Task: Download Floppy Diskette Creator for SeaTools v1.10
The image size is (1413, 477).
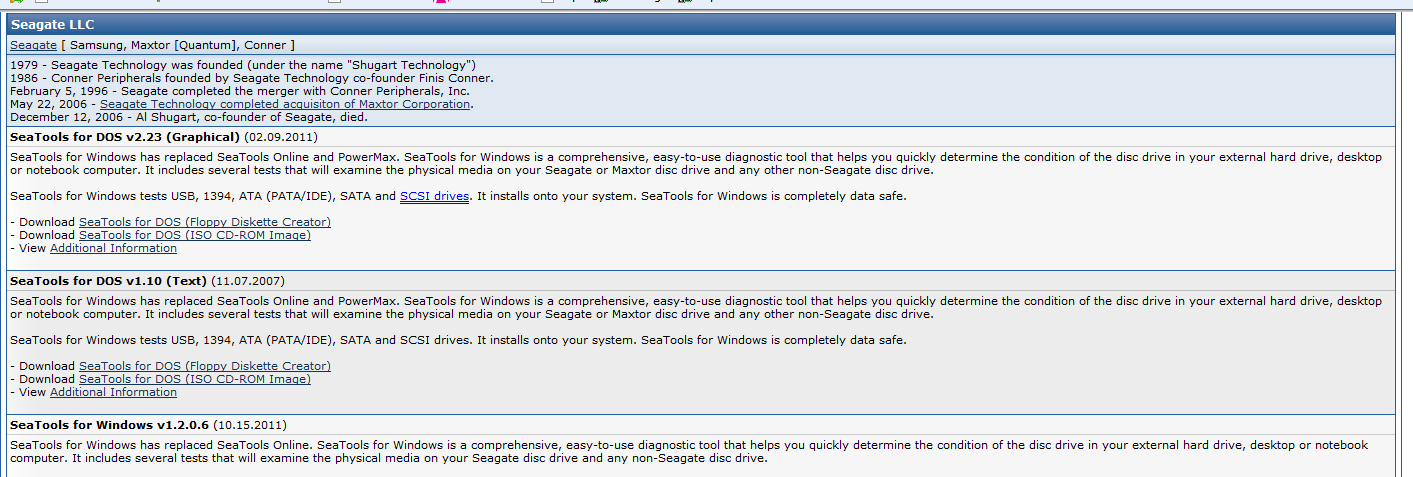Action: point(205,366)
